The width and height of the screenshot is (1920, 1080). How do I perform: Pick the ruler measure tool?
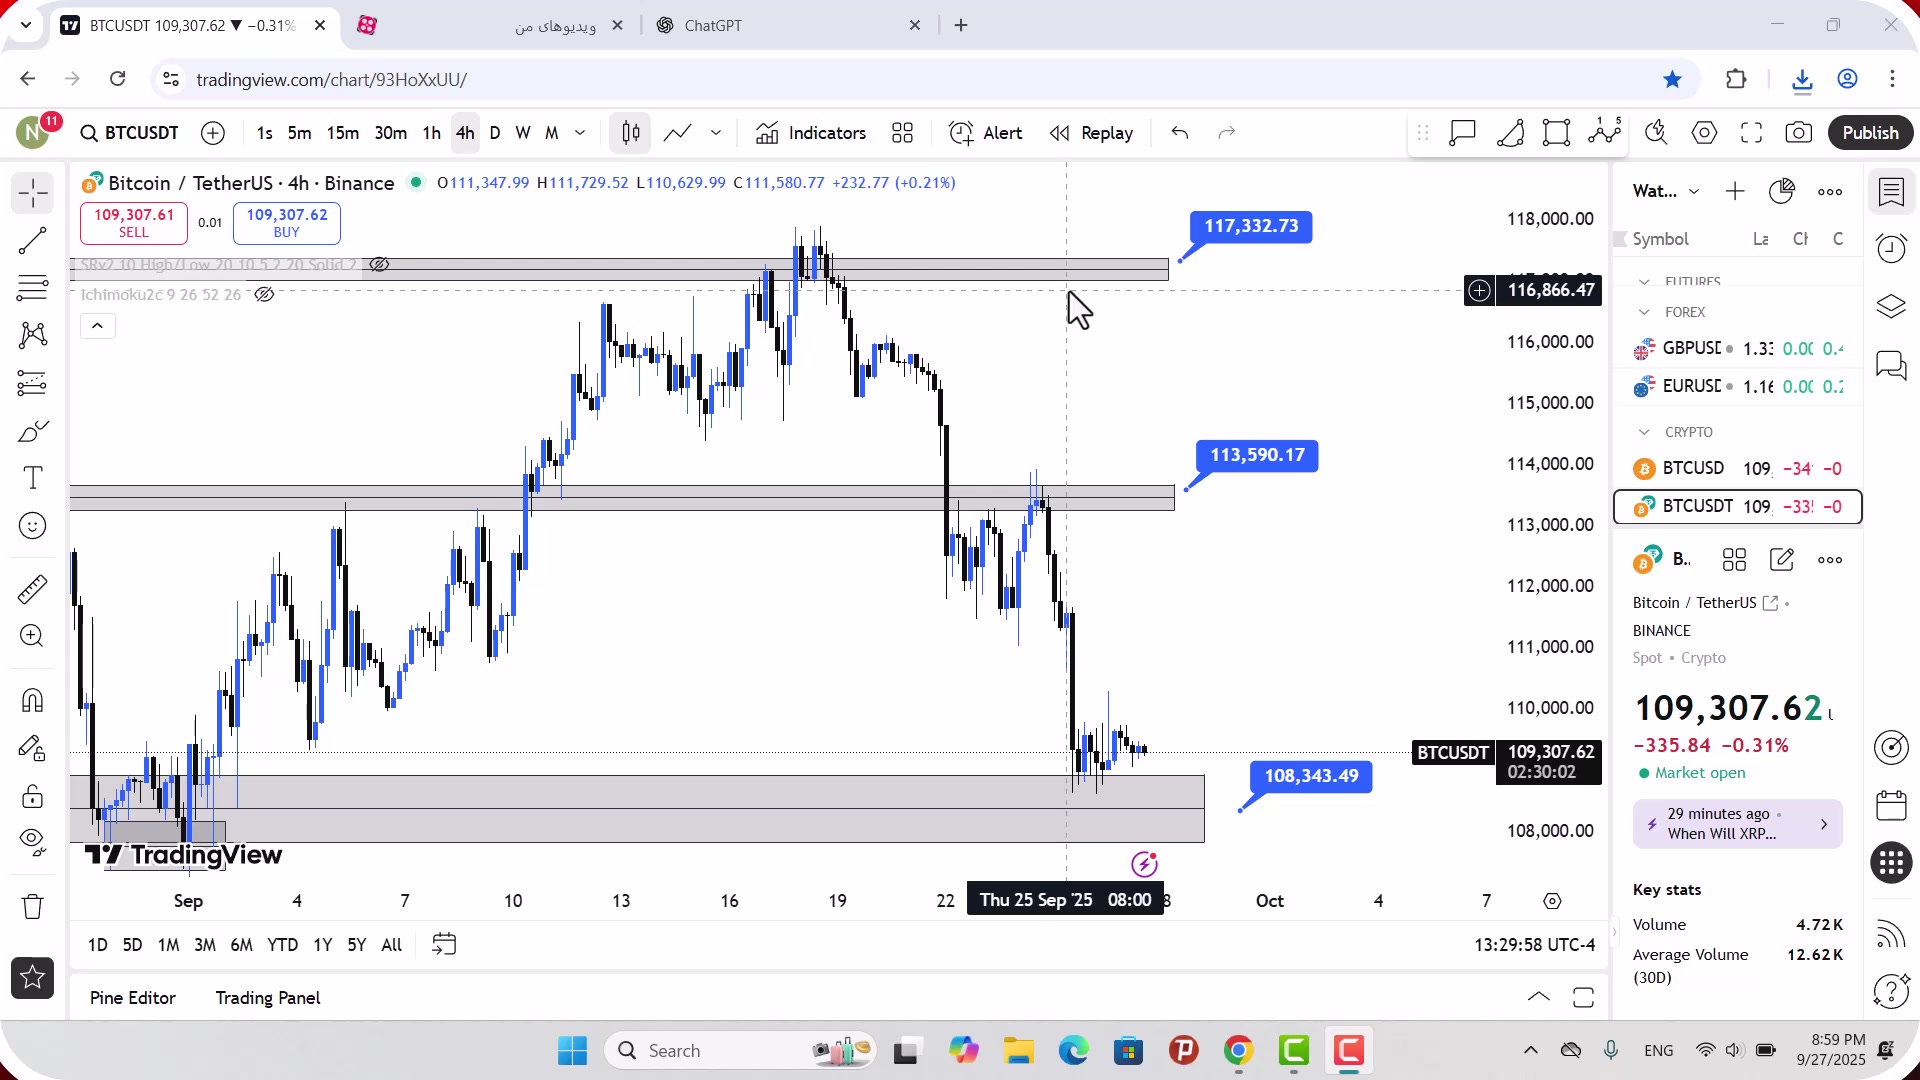32,589
